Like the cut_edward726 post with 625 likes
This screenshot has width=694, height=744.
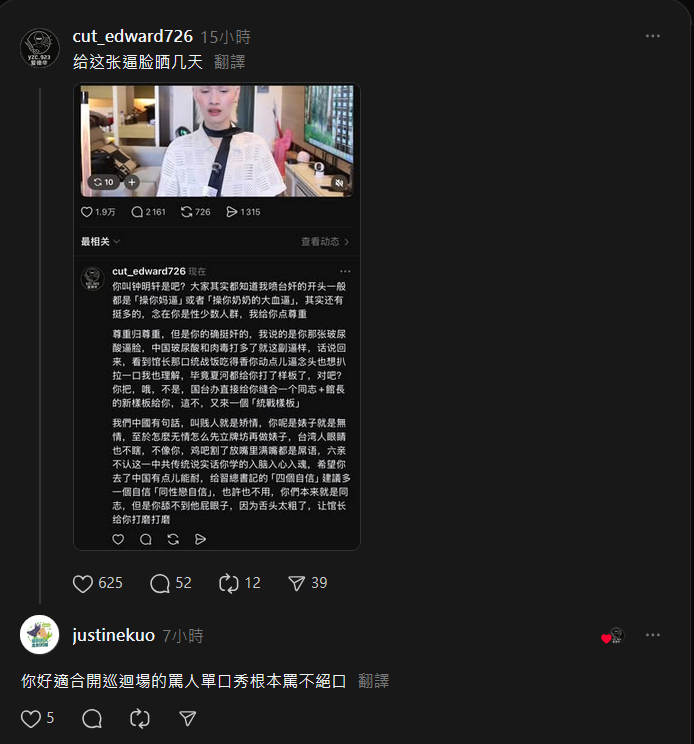coord(83,583)
